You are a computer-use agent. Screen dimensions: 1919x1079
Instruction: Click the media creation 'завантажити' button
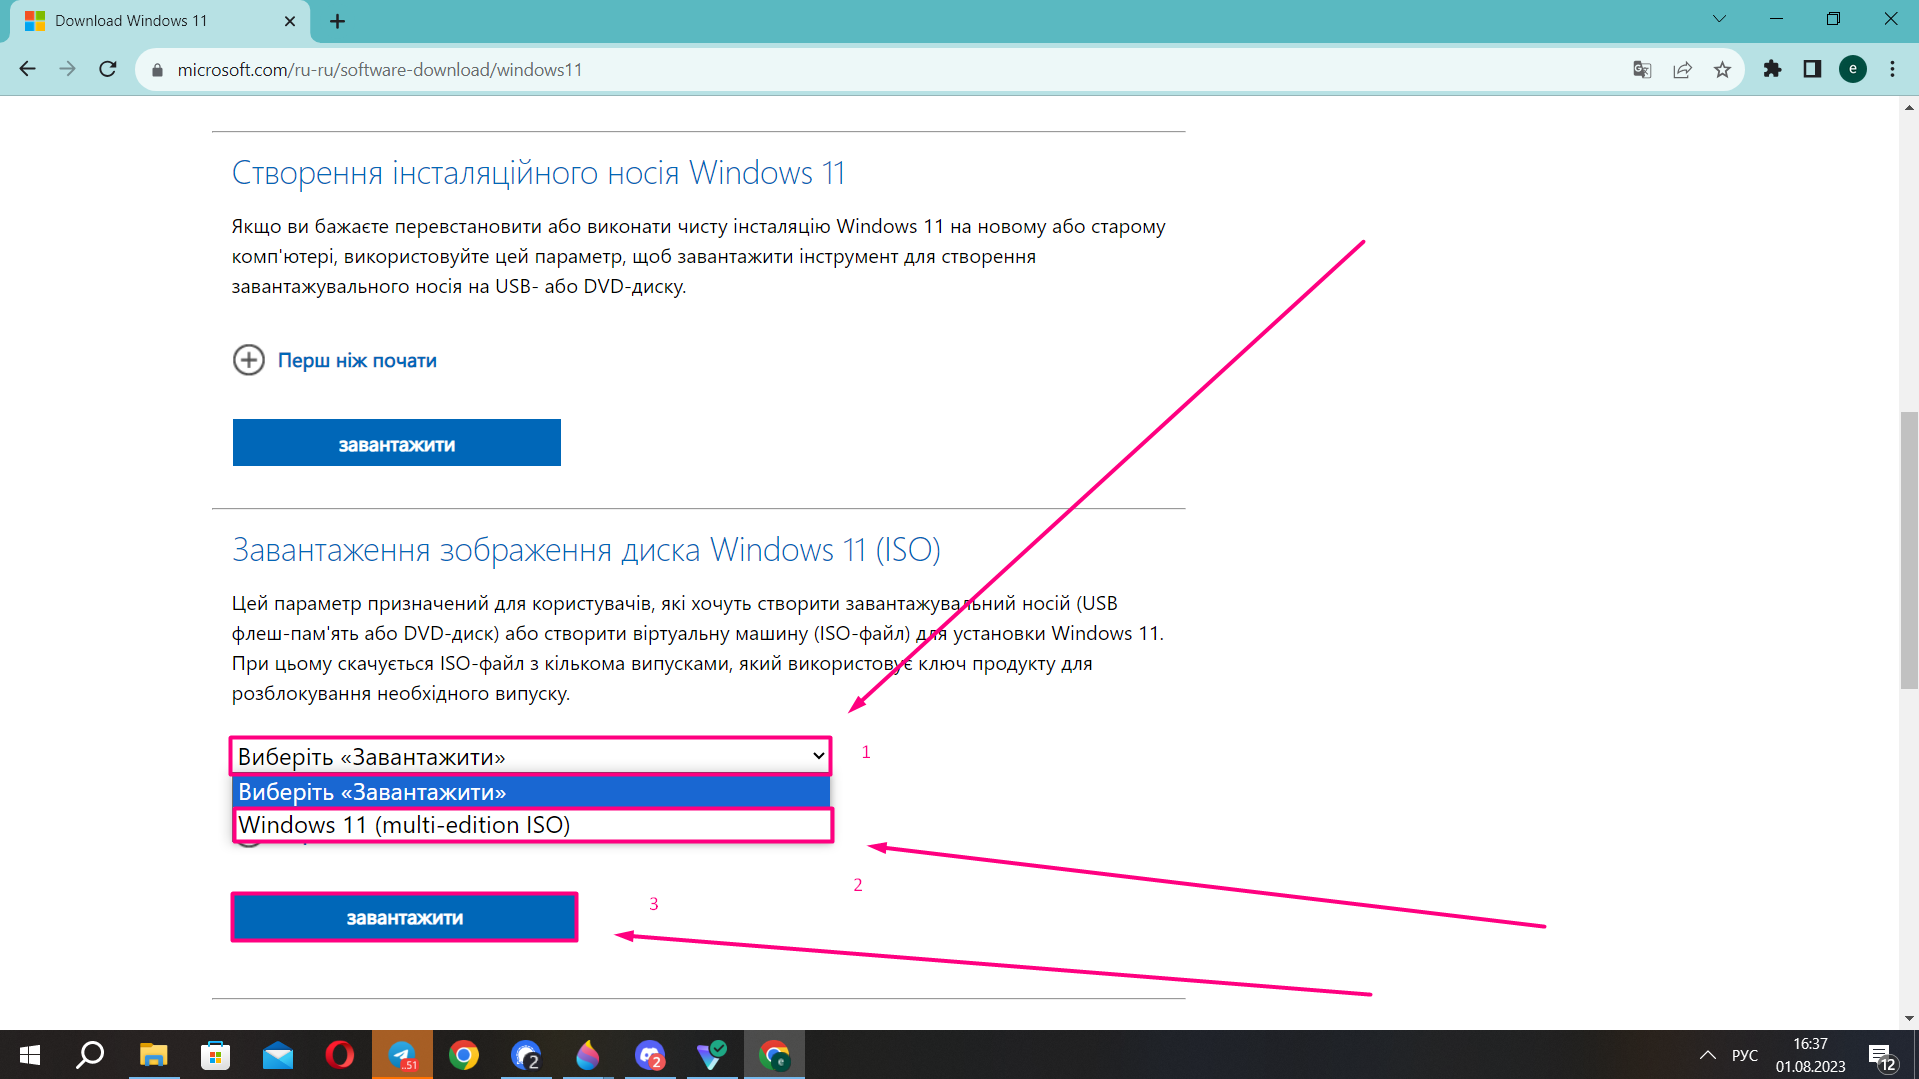[397, 443]
